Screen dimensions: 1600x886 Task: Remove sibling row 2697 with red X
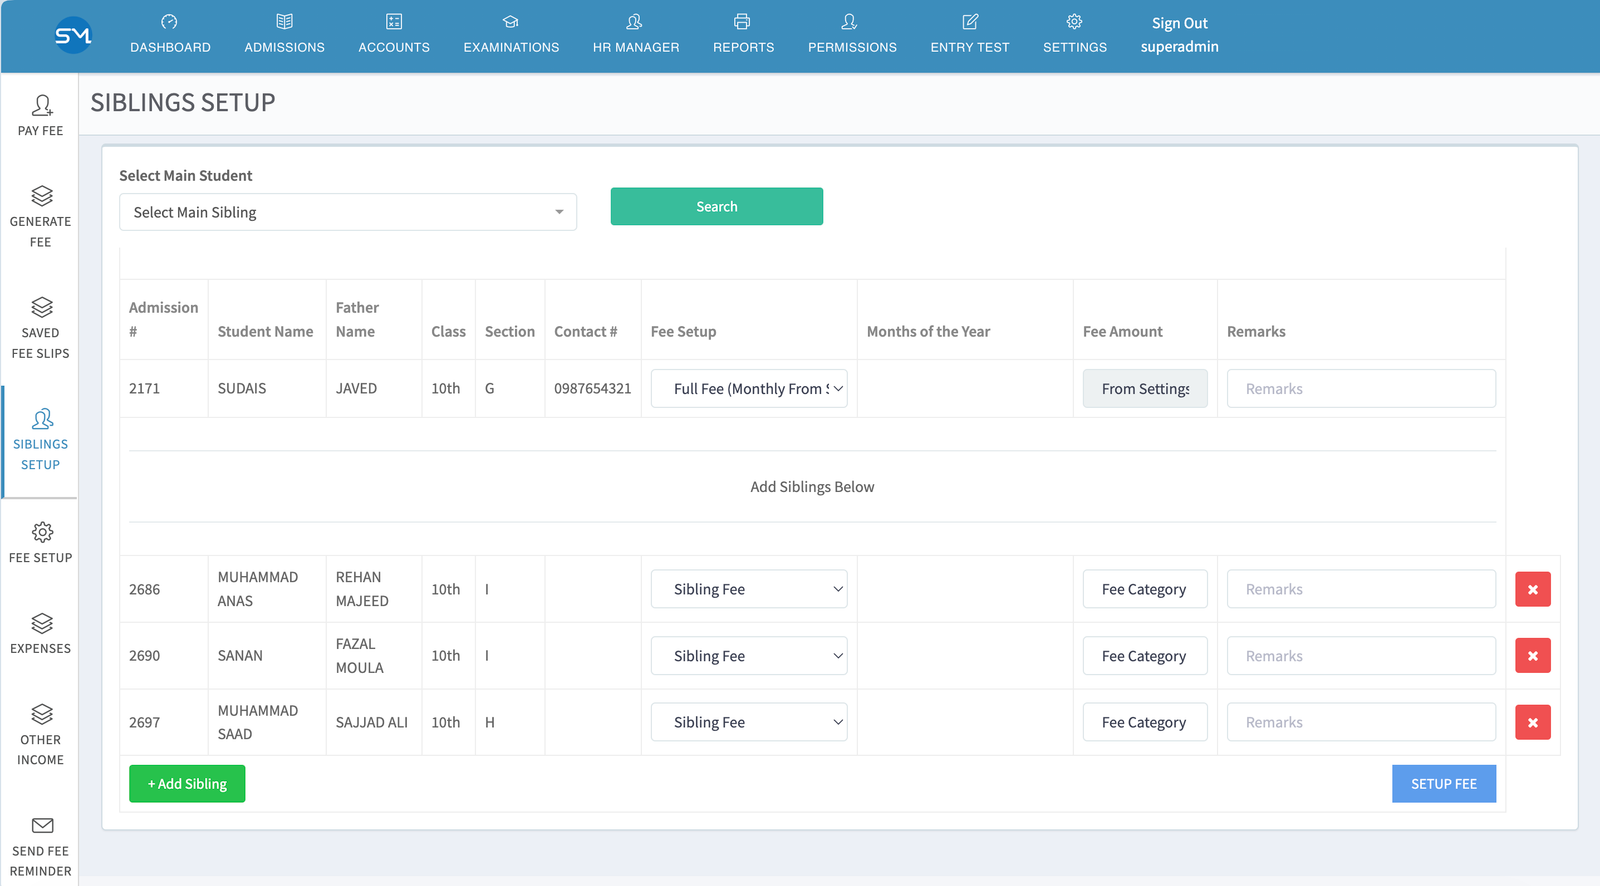(x=1533, y=722)
